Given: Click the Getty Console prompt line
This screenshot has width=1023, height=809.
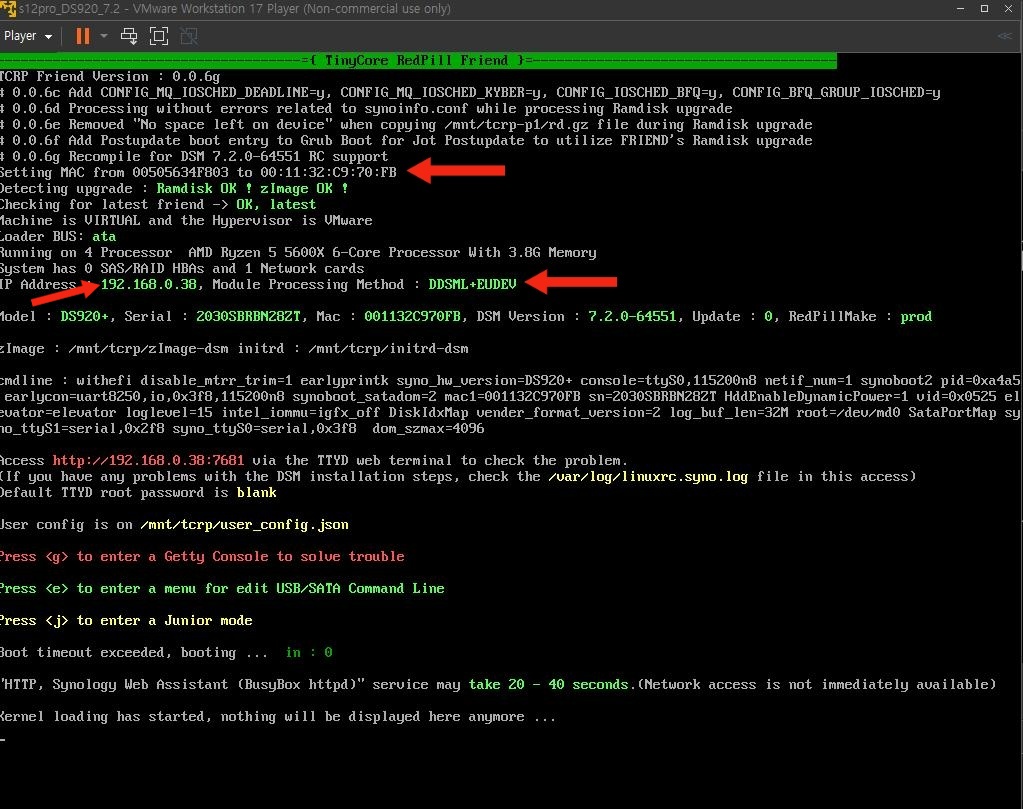Looking at the screenshot, I should [202, 557].
